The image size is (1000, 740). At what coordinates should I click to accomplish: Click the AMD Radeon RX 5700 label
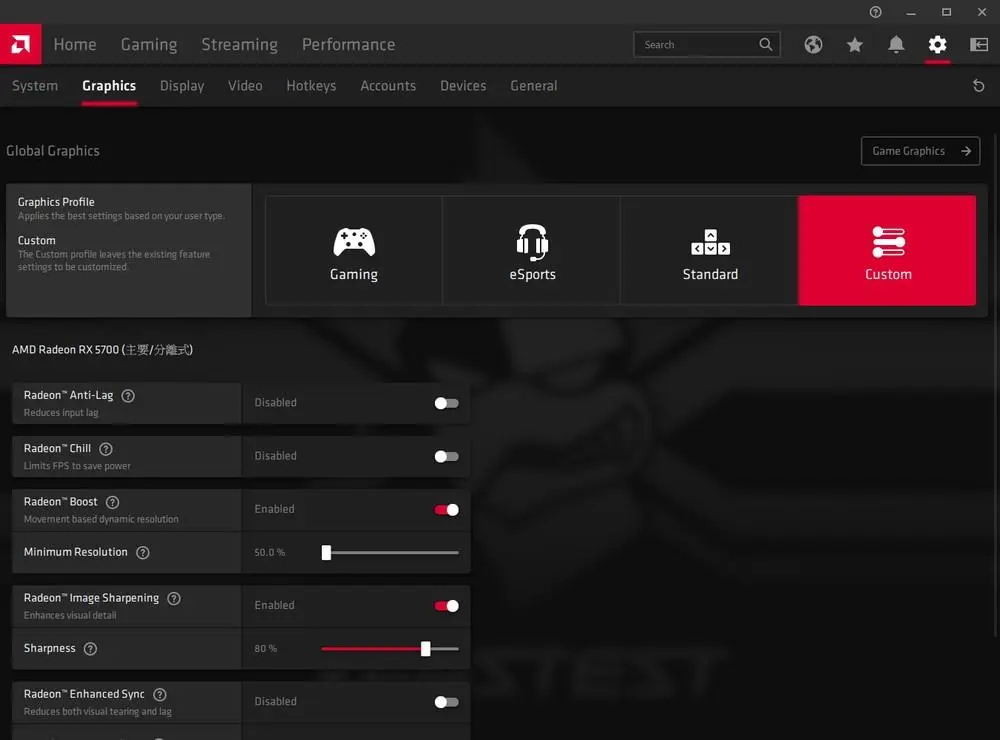(102, 350)
